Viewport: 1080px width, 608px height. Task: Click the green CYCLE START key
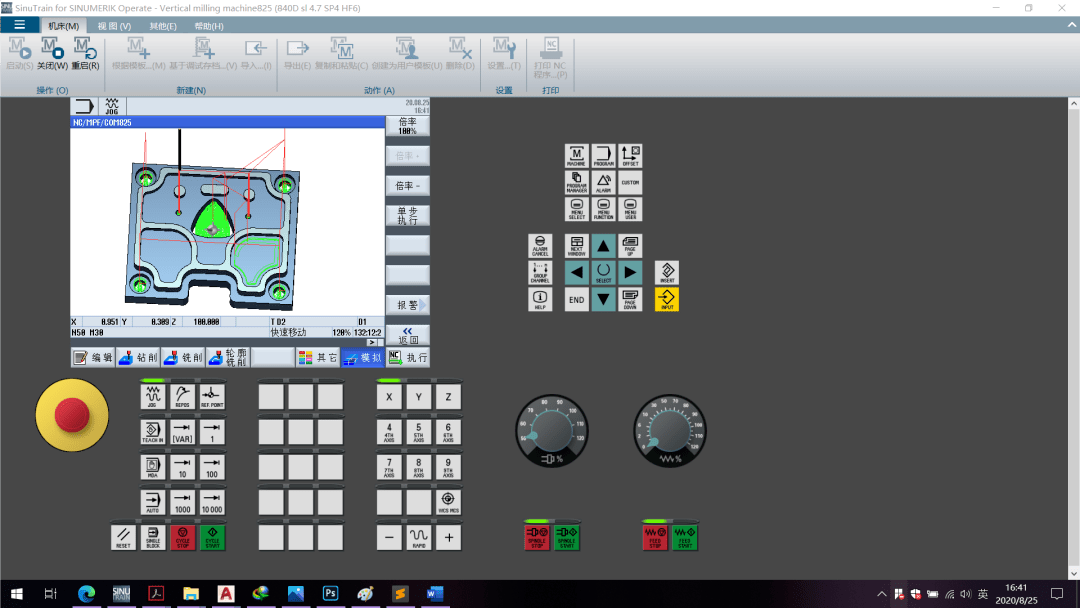pyautogui.click(x=212, y=537)
